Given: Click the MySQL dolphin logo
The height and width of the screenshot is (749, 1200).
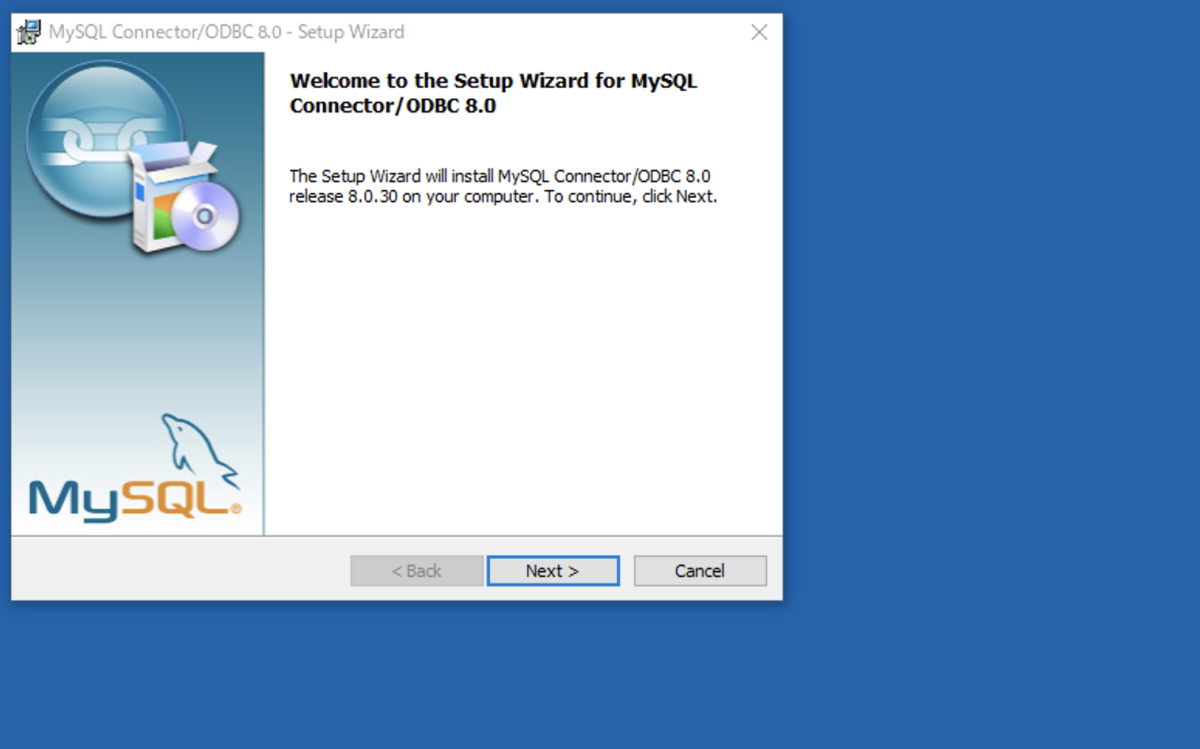Looking at the screenshot, I should [x=135, y=468].
